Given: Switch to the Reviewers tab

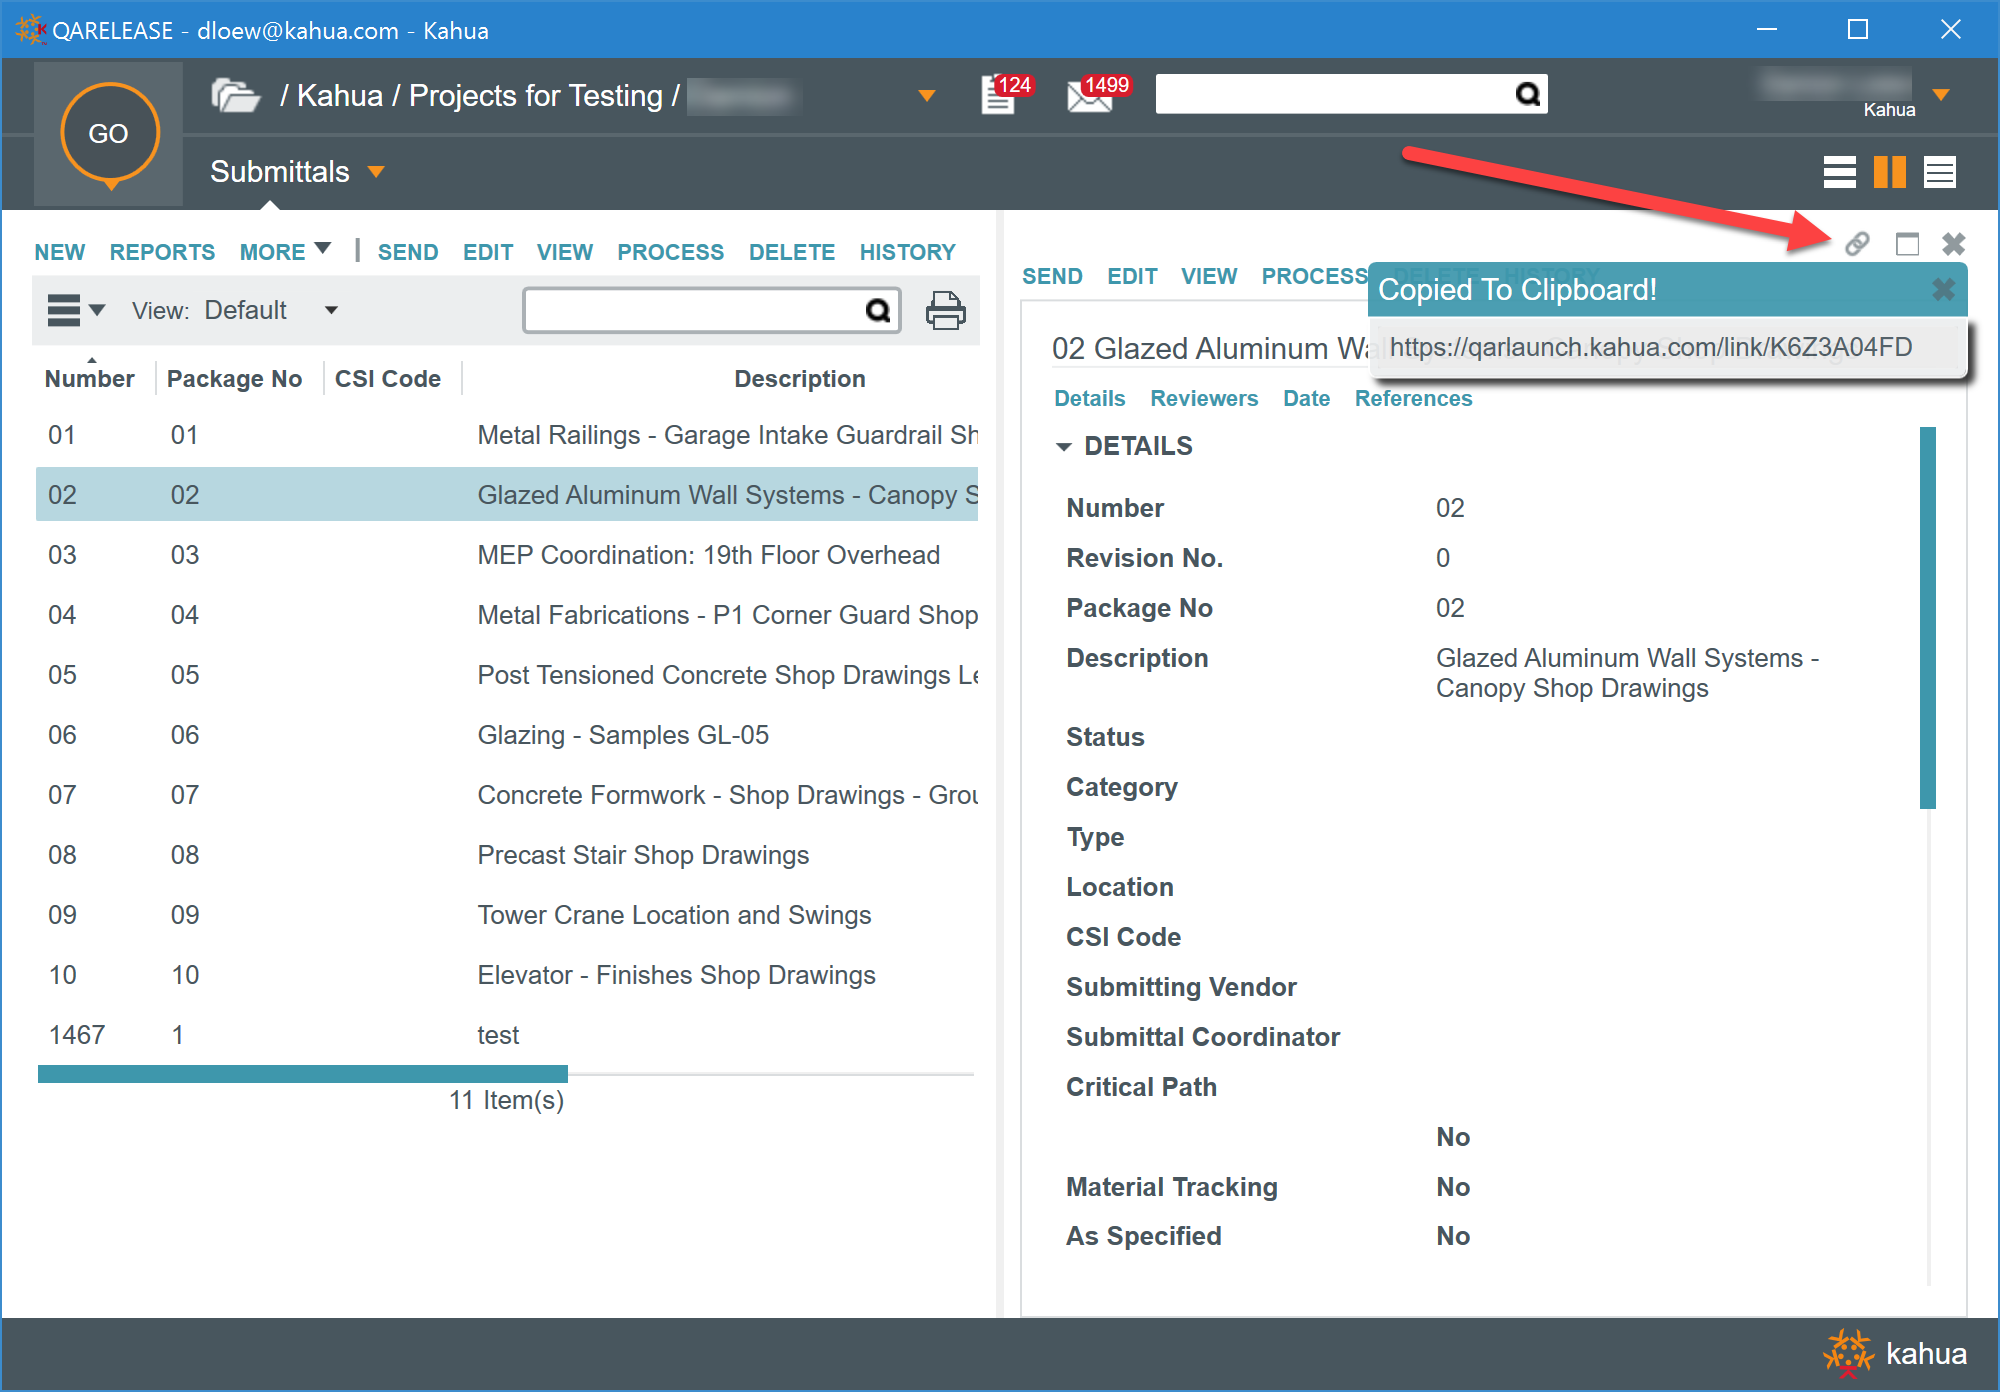Looking at the screenshot, I should [x=1204, y=399].
